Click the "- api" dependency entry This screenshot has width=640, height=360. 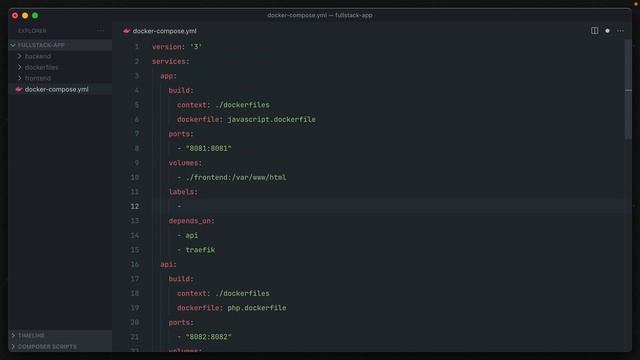coord(188,235)
